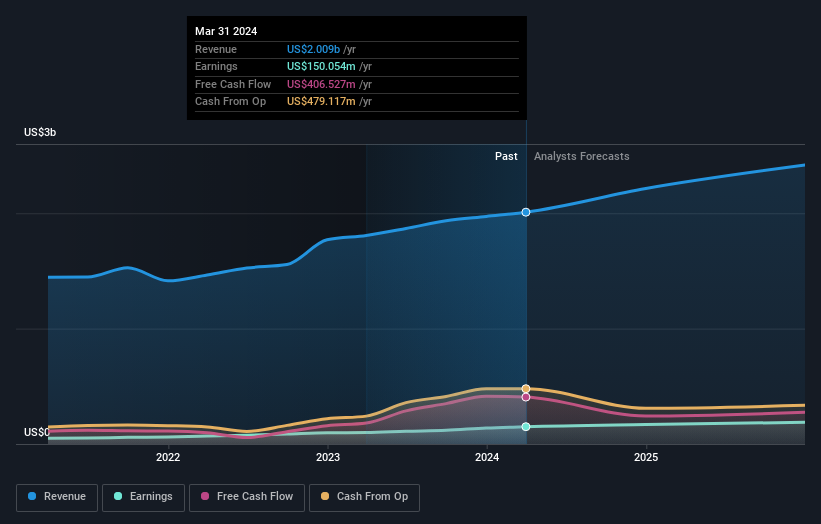Click the Mar 31 2024 tooltip date
Image resolution: width=821 pixels, height=524 pixels.
coord(226,31)
